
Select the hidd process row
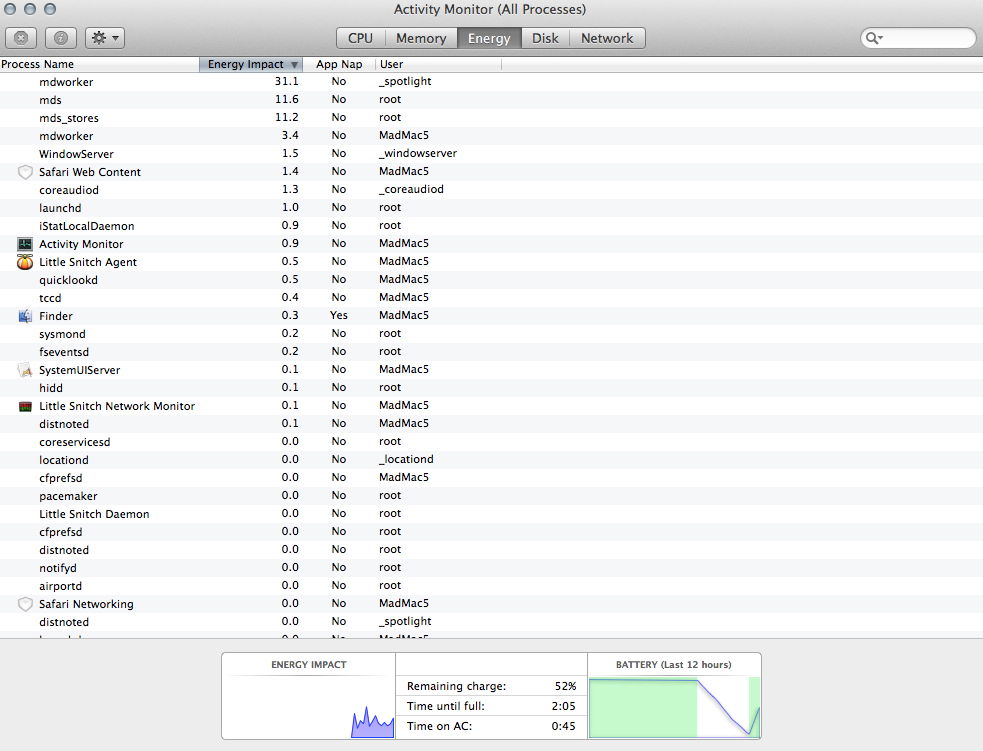492,388
